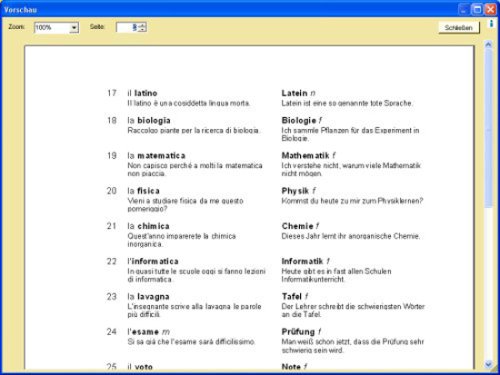Click the word 'la fisica'

click(144, 191)
